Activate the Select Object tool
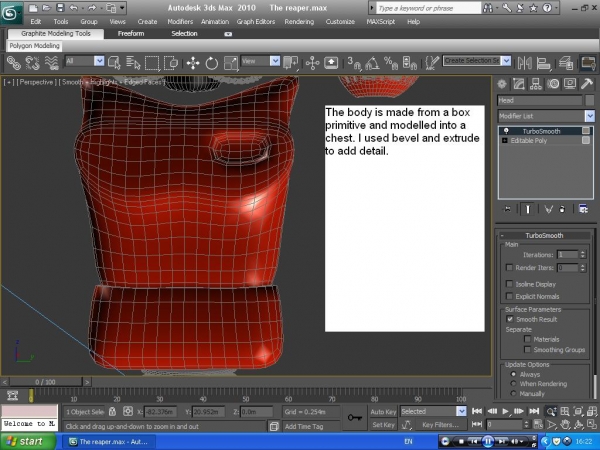Screen dimensions: 600x450 point(114,63)
